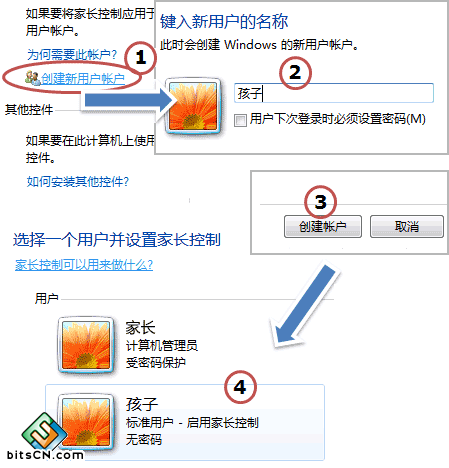
Task: Open 家长控制可以用来做什么? link
Action: [x=84, y=265]
